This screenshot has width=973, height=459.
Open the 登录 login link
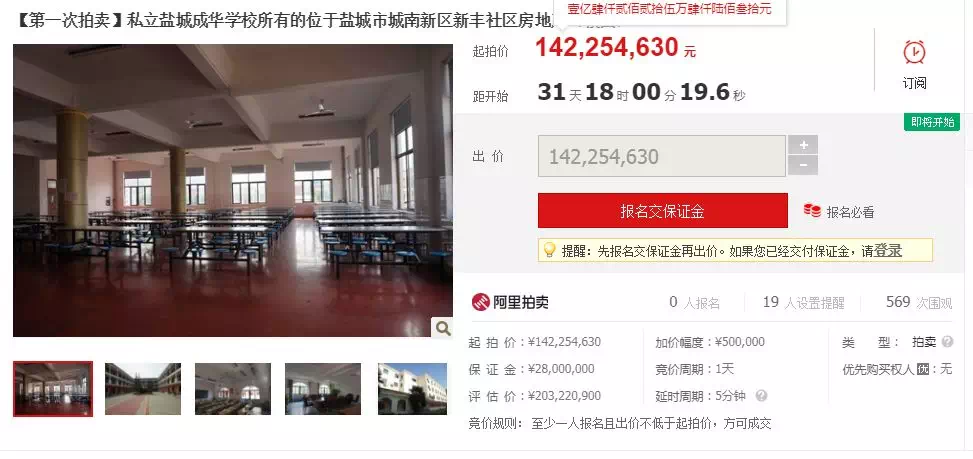(x=888, y=251)
